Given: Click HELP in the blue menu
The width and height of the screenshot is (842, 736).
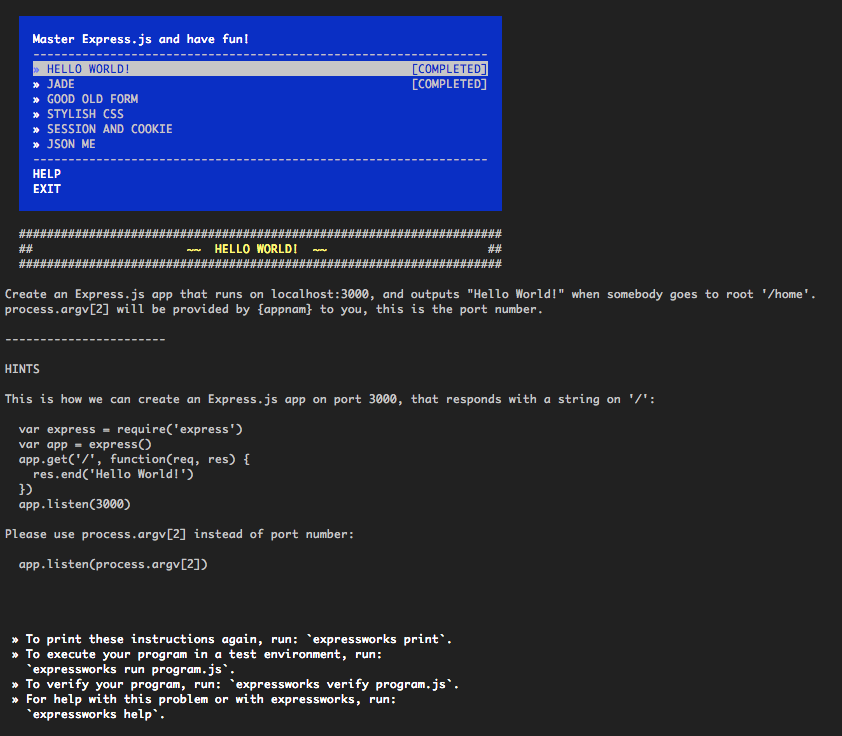Looking at the screenshot, I should [x=46, y=174].
